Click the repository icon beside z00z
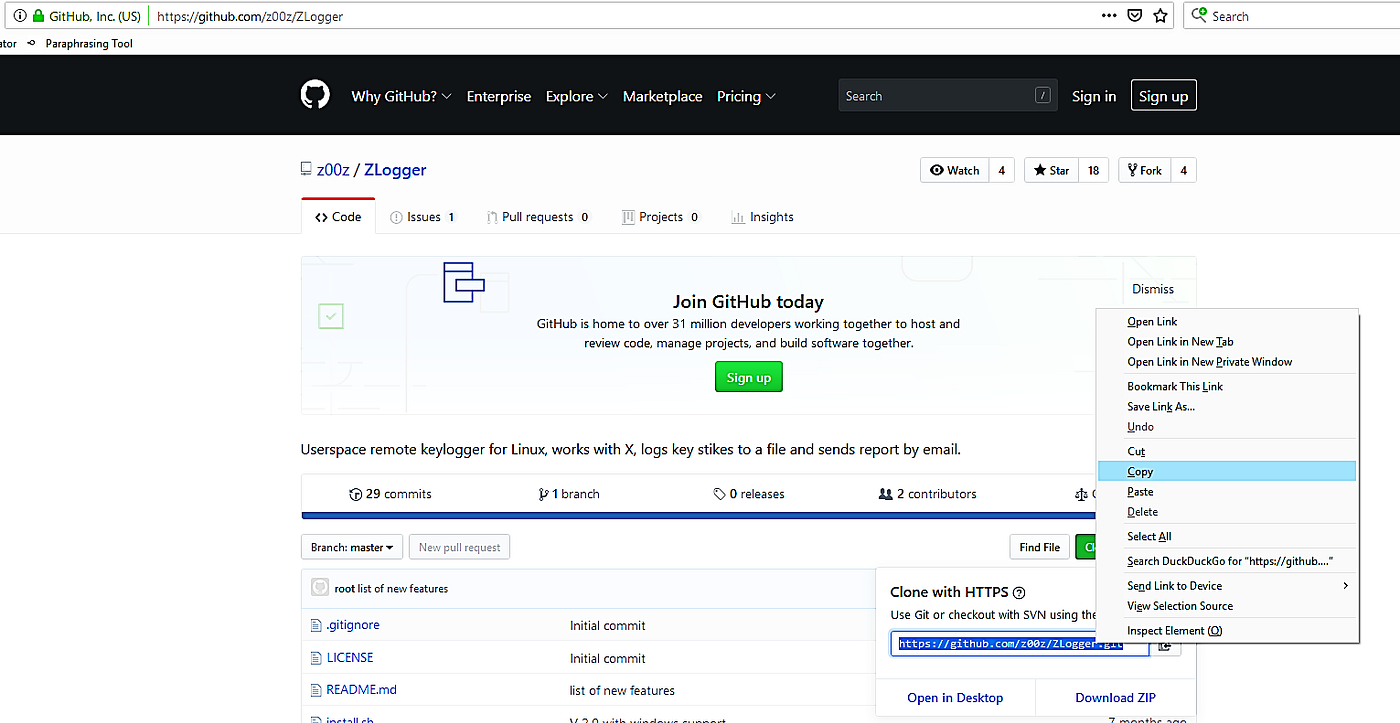 [x=306, y=169]
